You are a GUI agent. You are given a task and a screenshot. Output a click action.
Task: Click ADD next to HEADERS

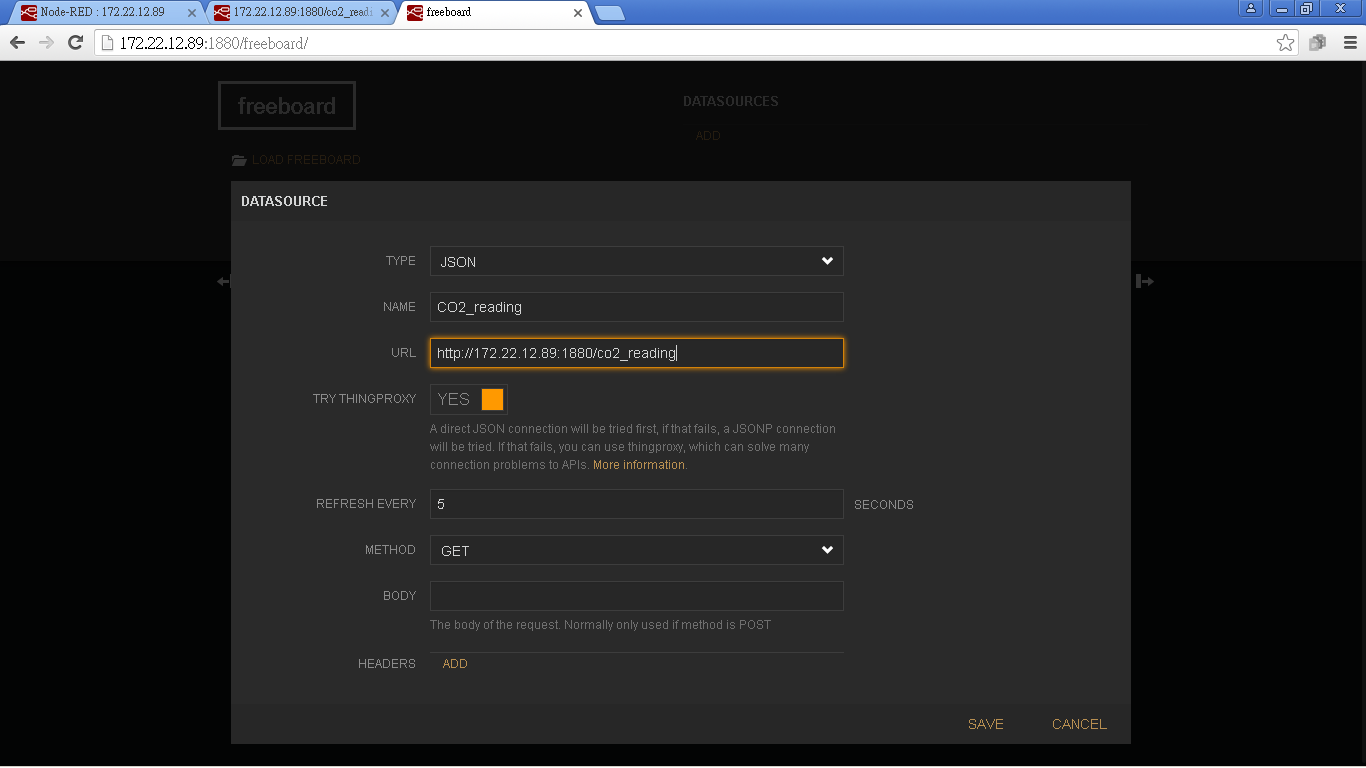coord(455,664)
